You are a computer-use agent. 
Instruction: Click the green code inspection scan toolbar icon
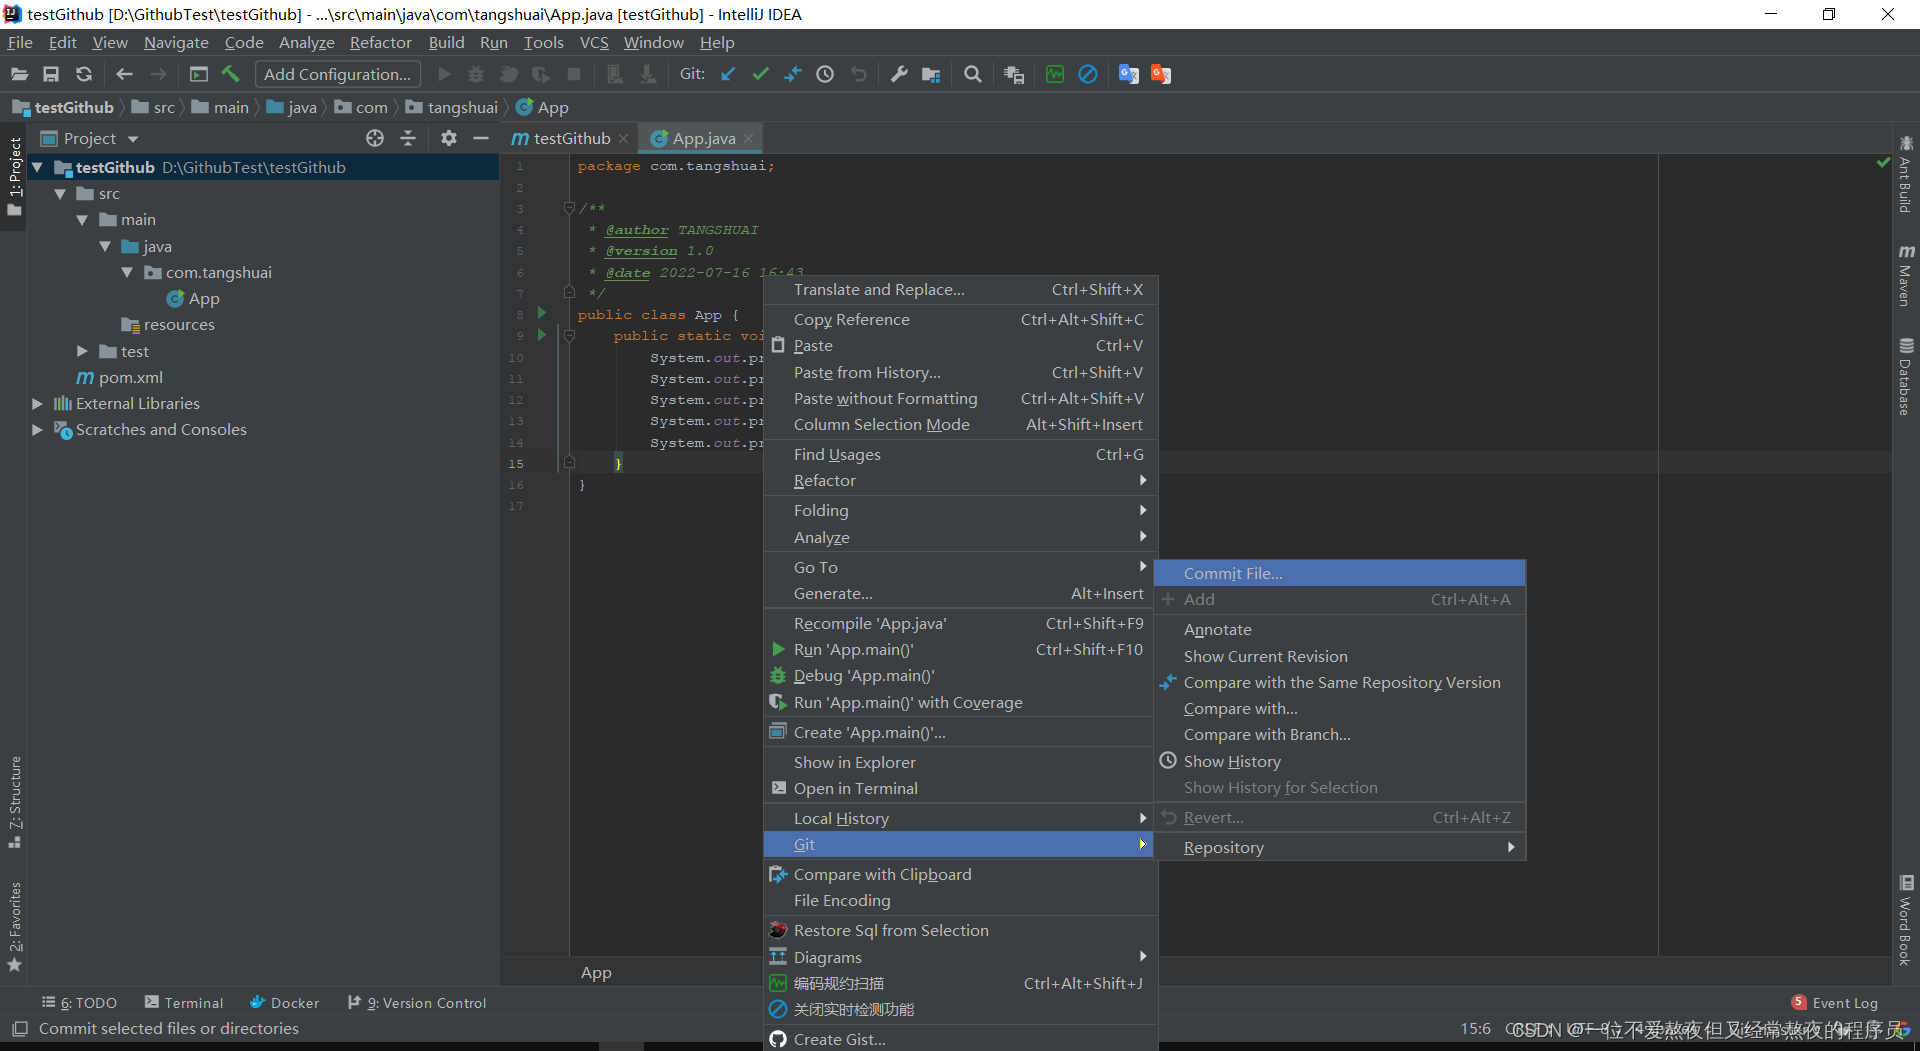pos(1055,74)
